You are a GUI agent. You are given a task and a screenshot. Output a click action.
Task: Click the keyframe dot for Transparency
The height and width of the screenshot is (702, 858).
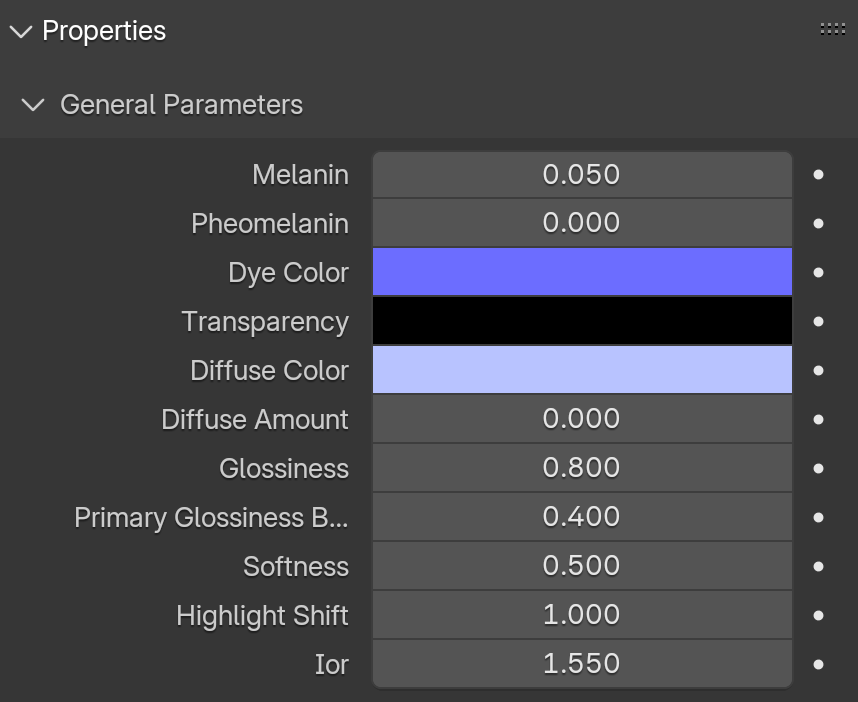click(x=818, y=321)
